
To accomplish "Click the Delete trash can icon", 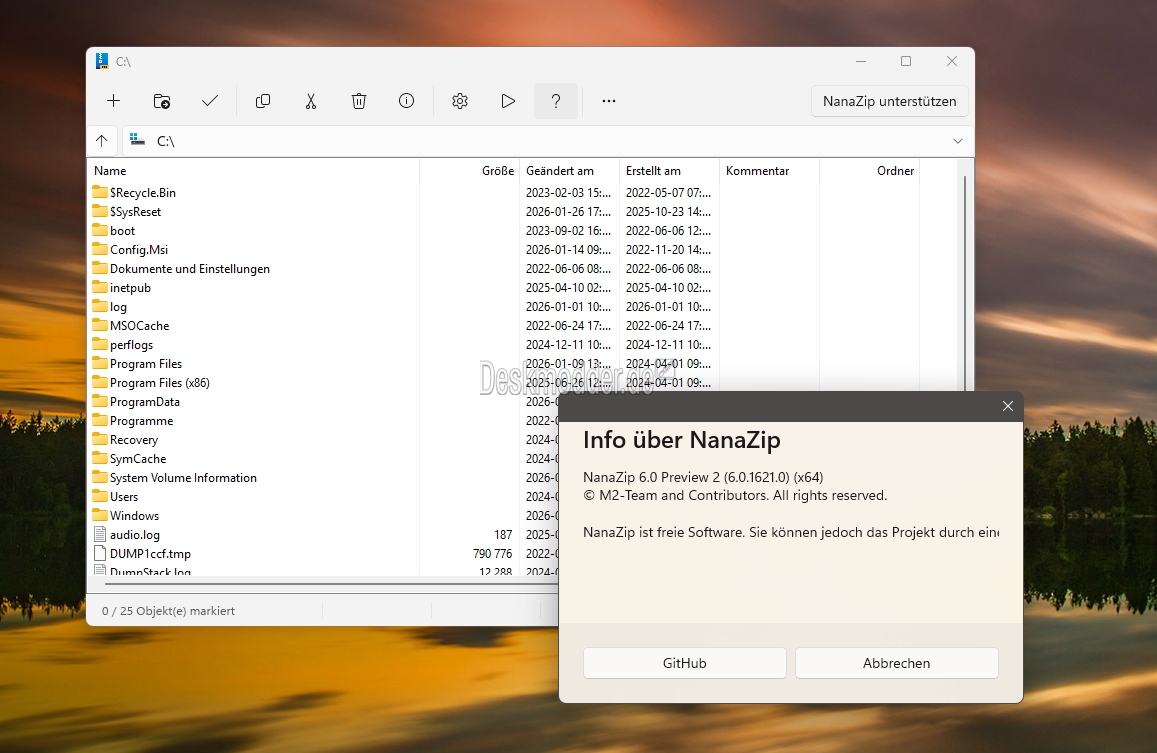I will (359, 101).
